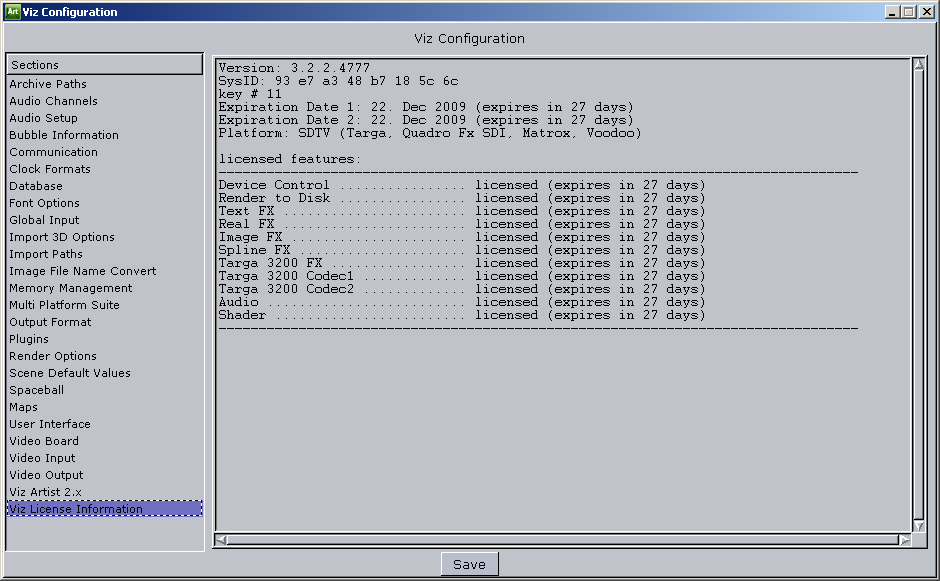Select the Audio Setup section
Screen dimensions: 940x581
[44, 118]
